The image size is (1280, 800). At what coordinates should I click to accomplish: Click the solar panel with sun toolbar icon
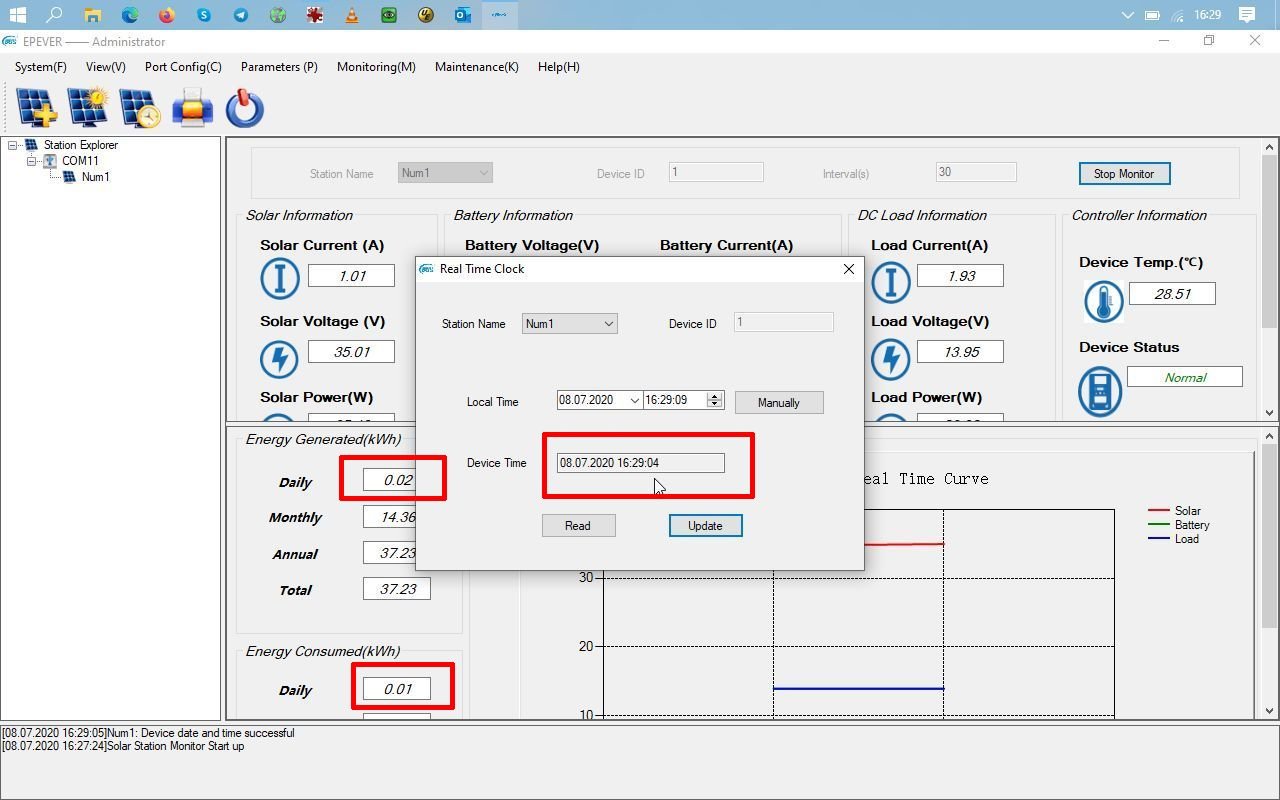click(88, 108)
